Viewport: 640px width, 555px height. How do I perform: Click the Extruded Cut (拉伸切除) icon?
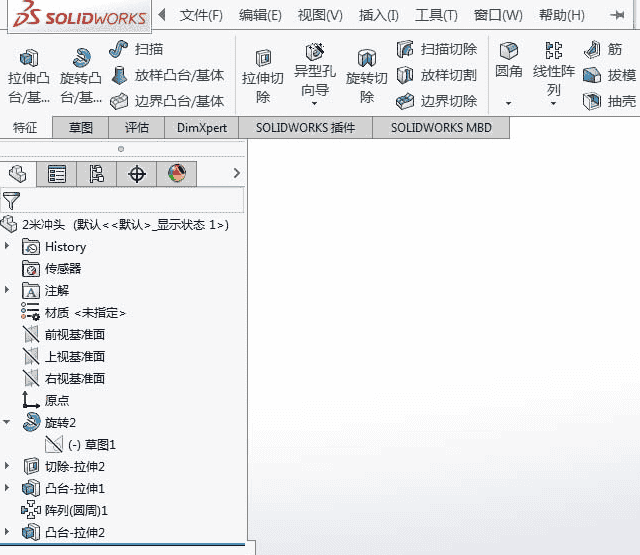[263, 58]
